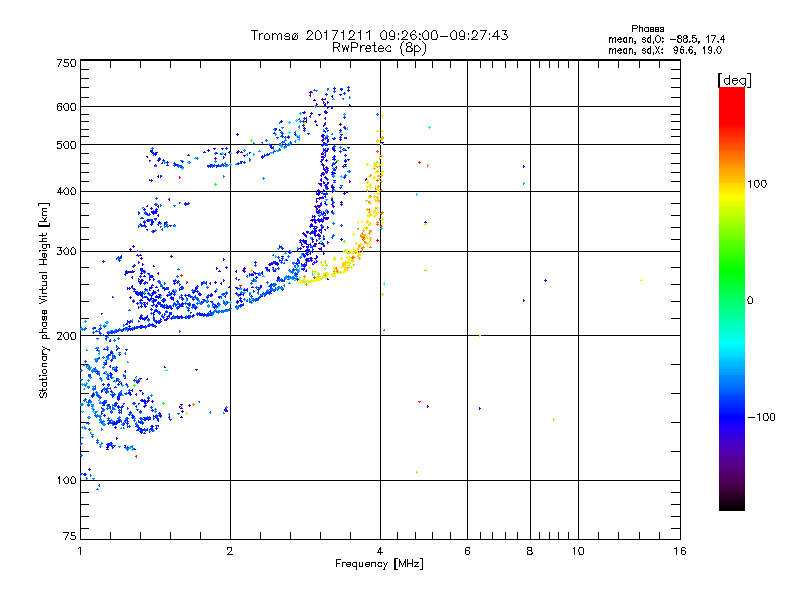Image resolution: width=800 pixels, height=600 pixels.
Task: Click the x-axis tick label "8"
Action: (x=530, y=551)
